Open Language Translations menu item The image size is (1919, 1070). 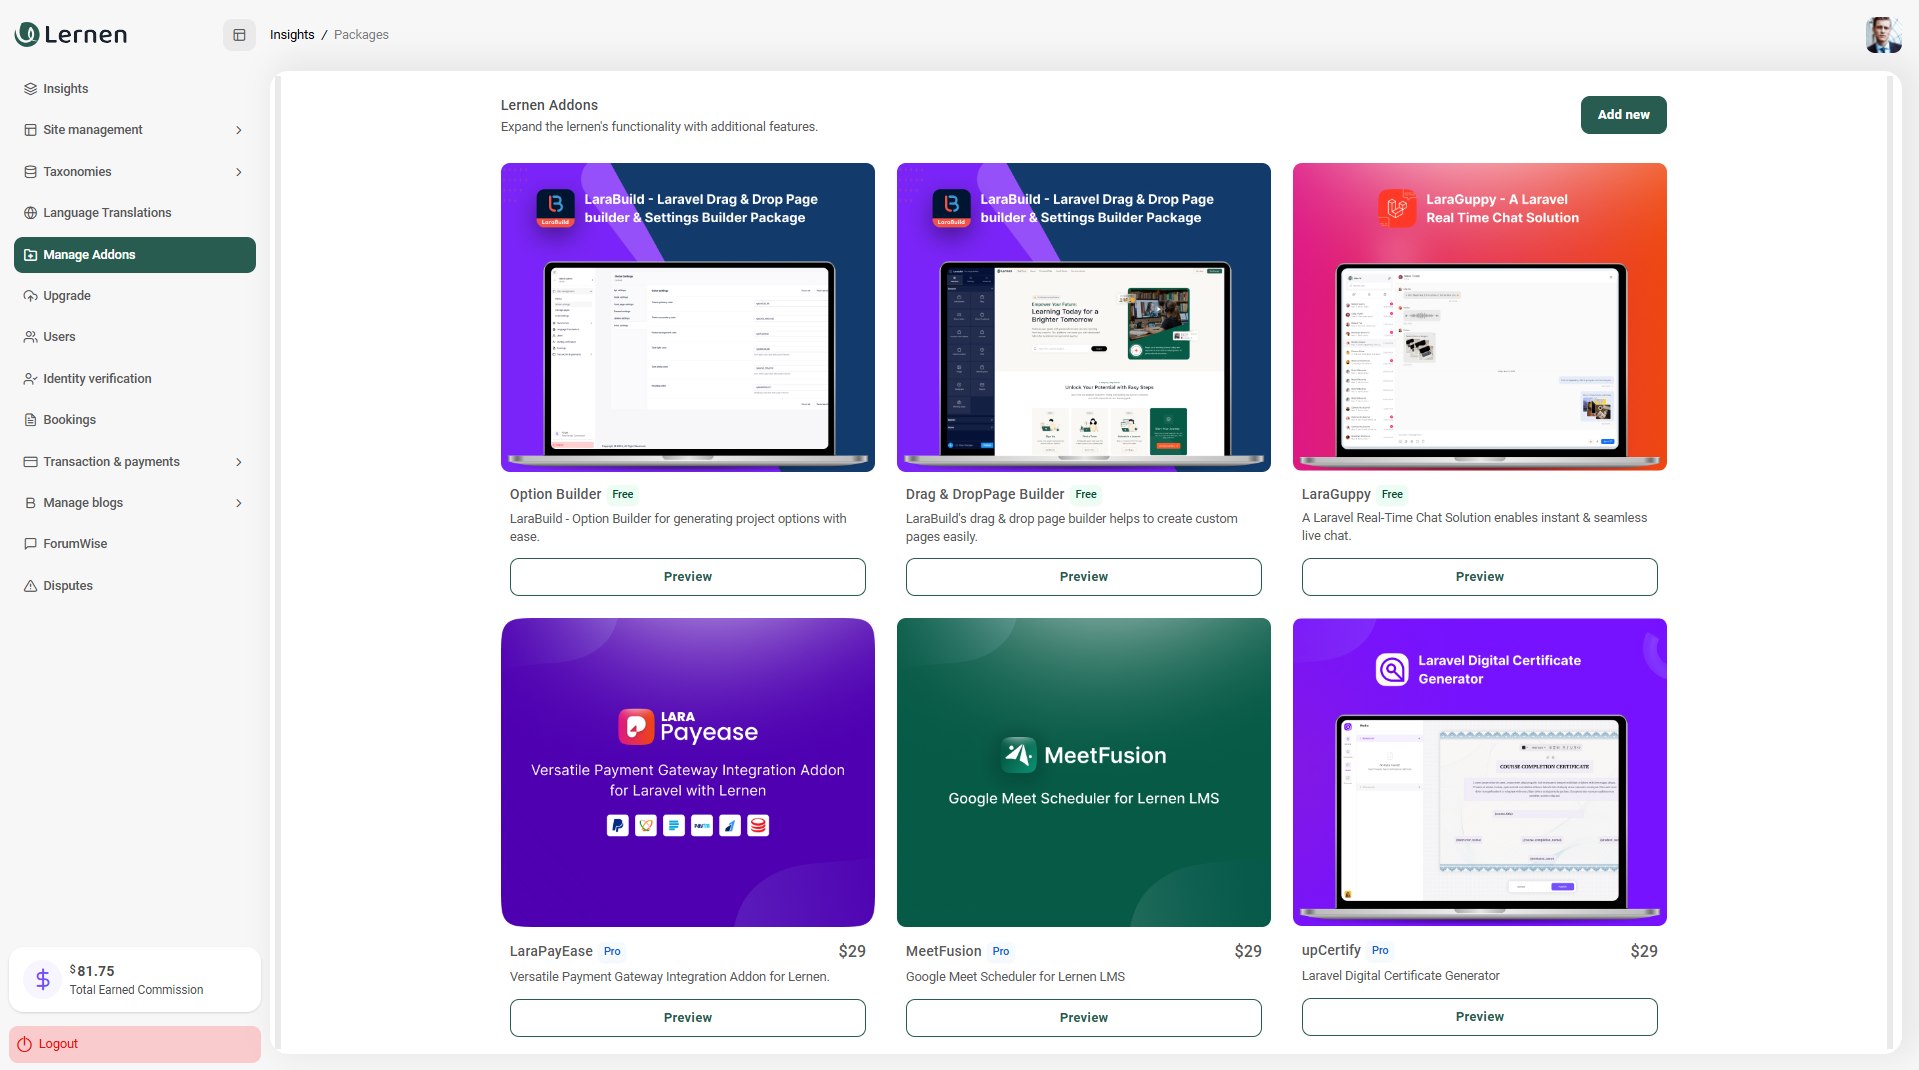point(107,213)
